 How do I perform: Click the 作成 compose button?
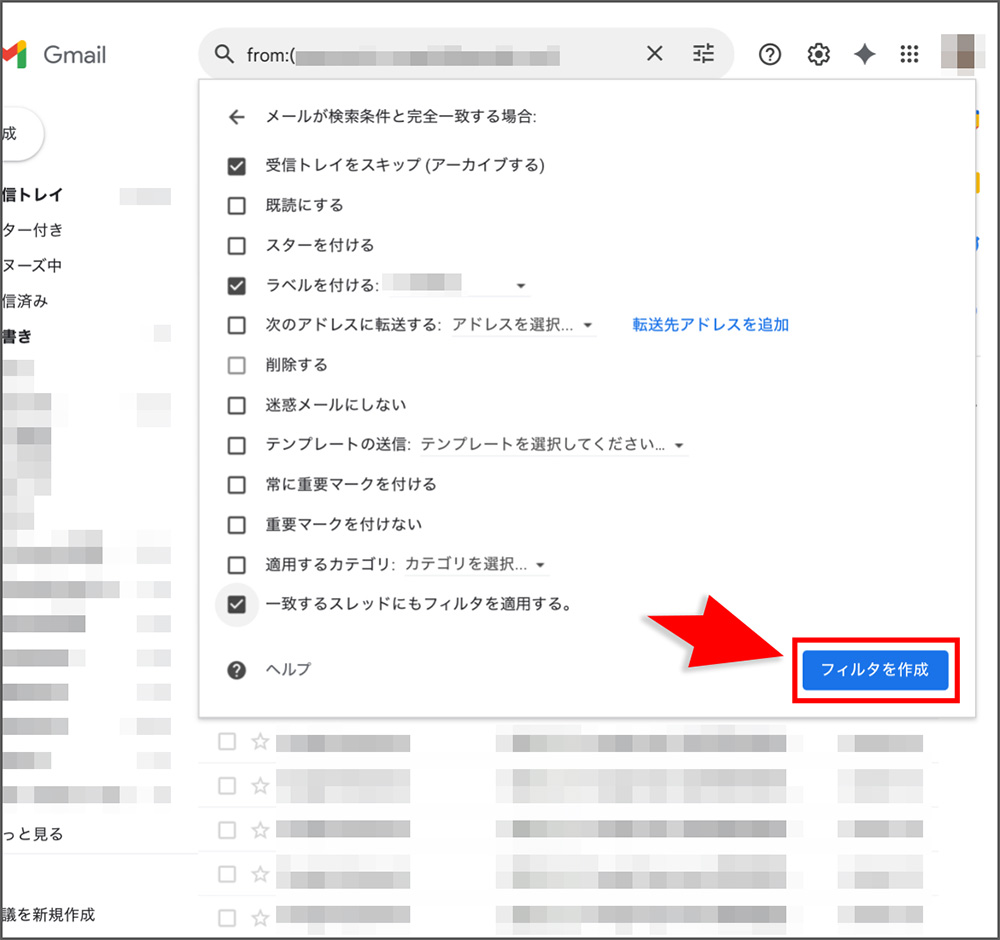pyautogui.click(x=22, y=134)
